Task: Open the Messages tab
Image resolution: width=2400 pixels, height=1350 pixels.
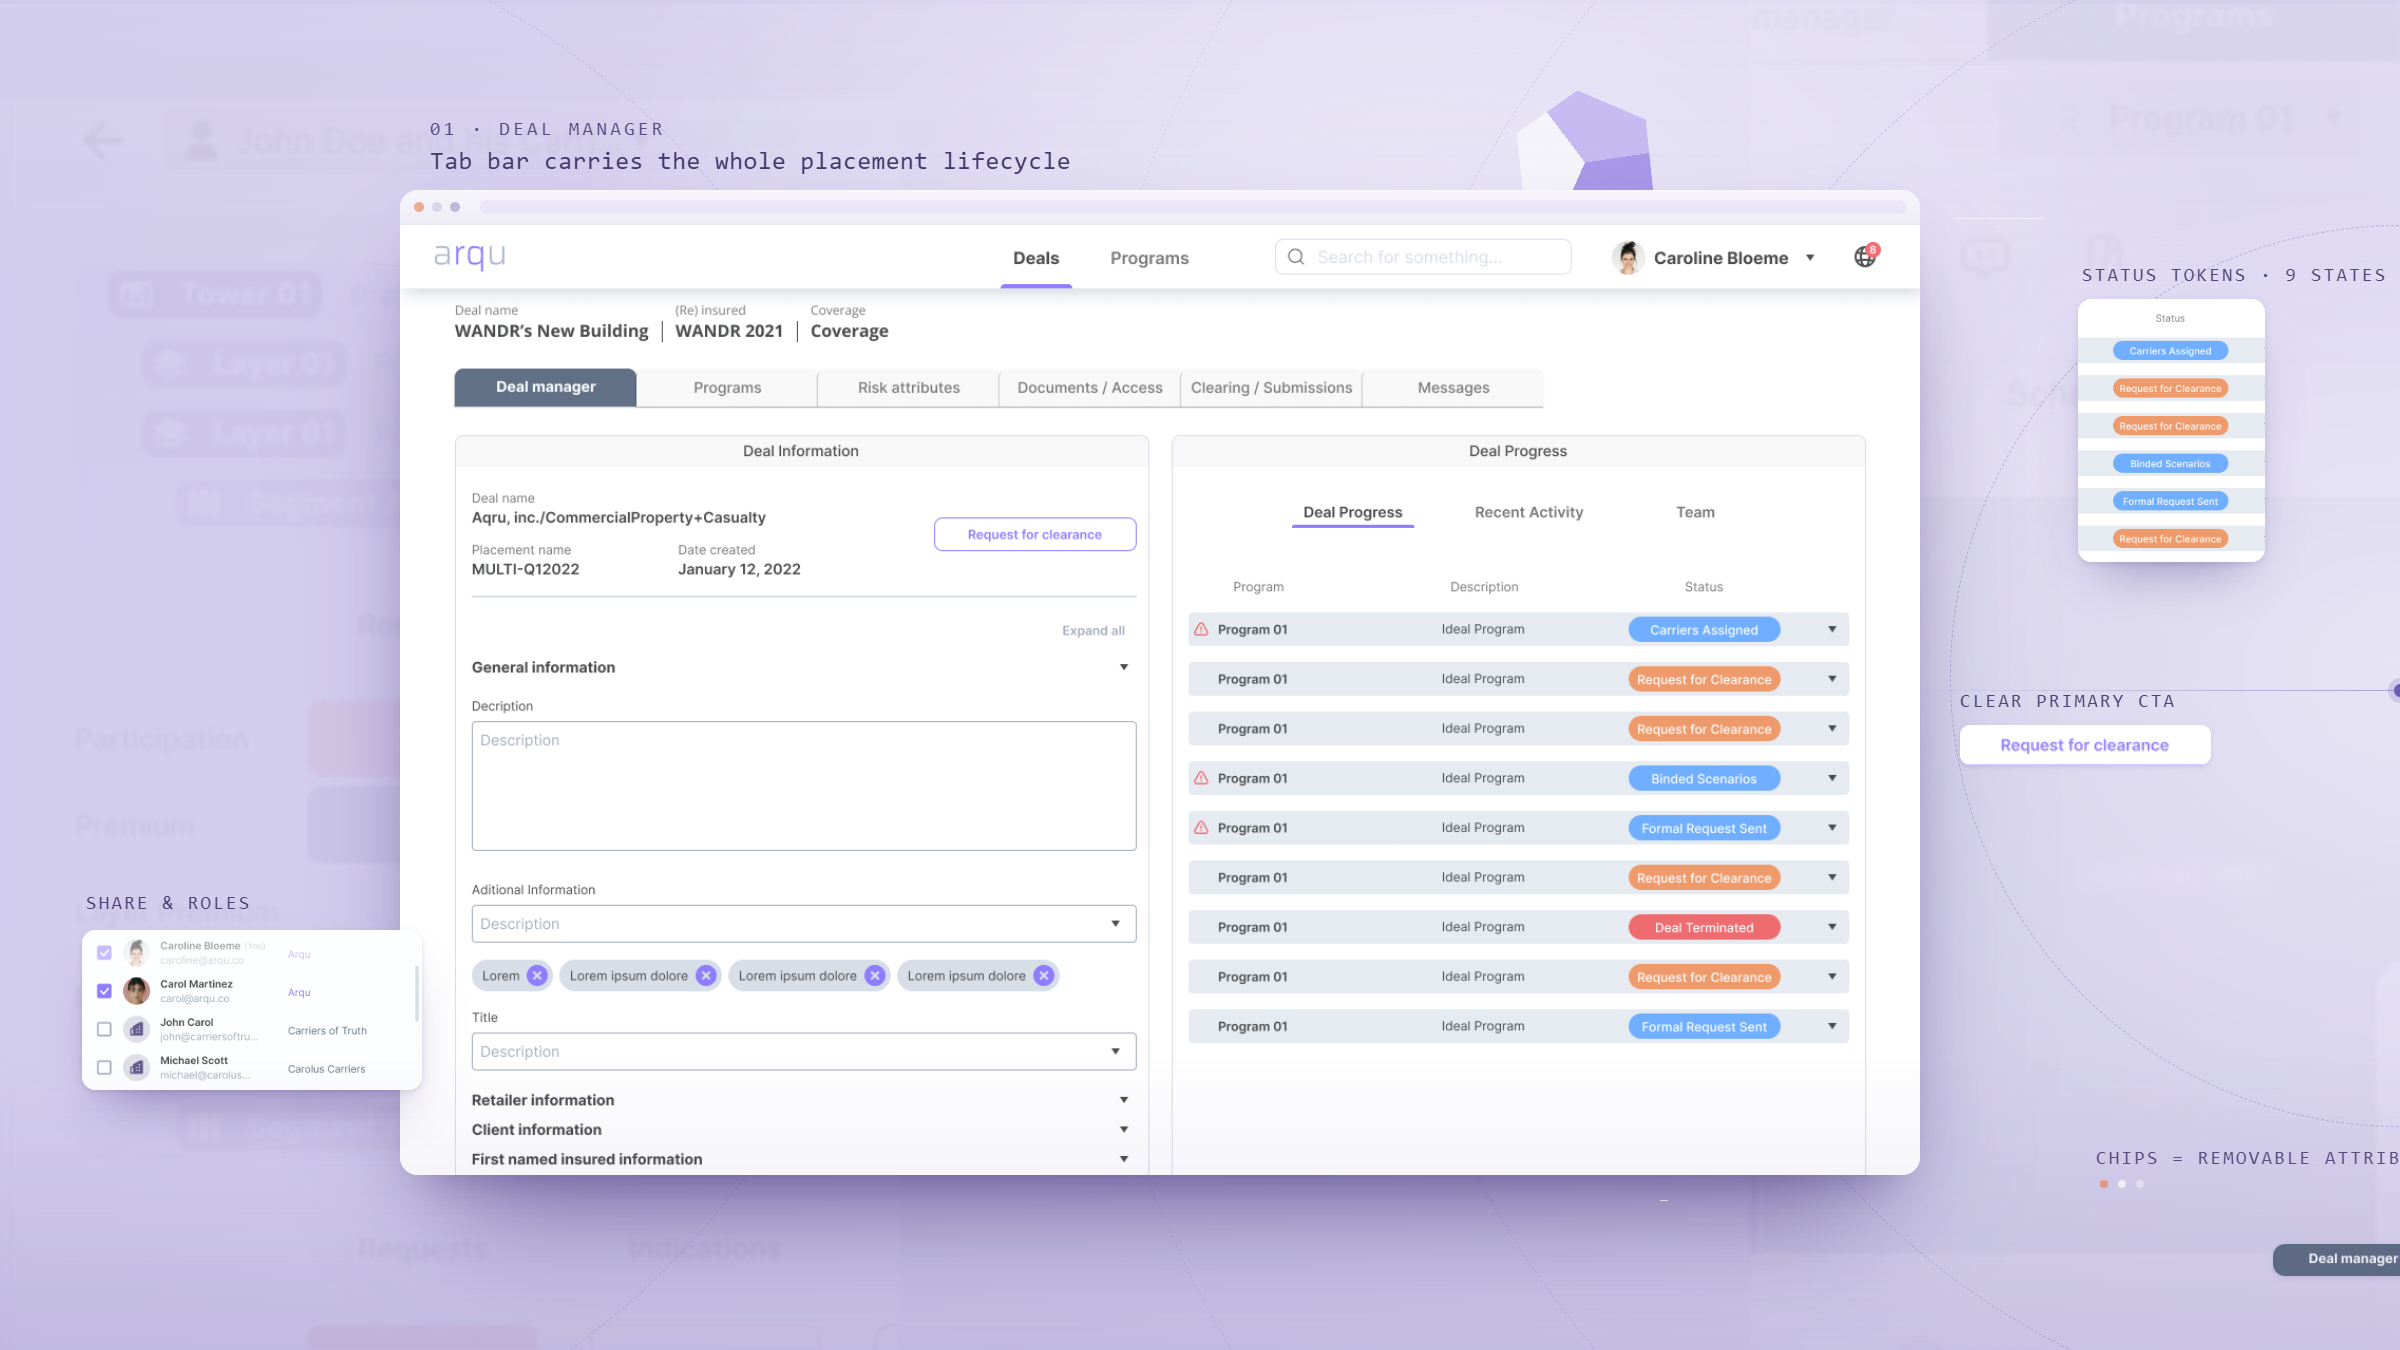Action: (1453, 387)
